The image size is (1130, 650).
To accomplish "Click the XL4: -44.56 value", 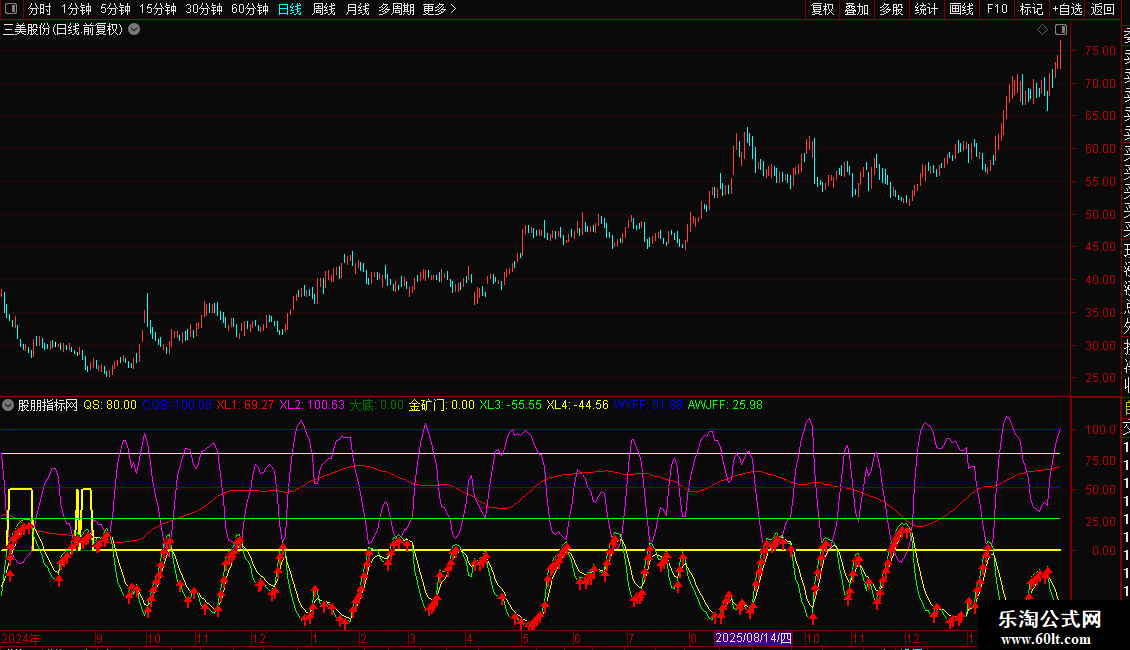I will point(577,405).
